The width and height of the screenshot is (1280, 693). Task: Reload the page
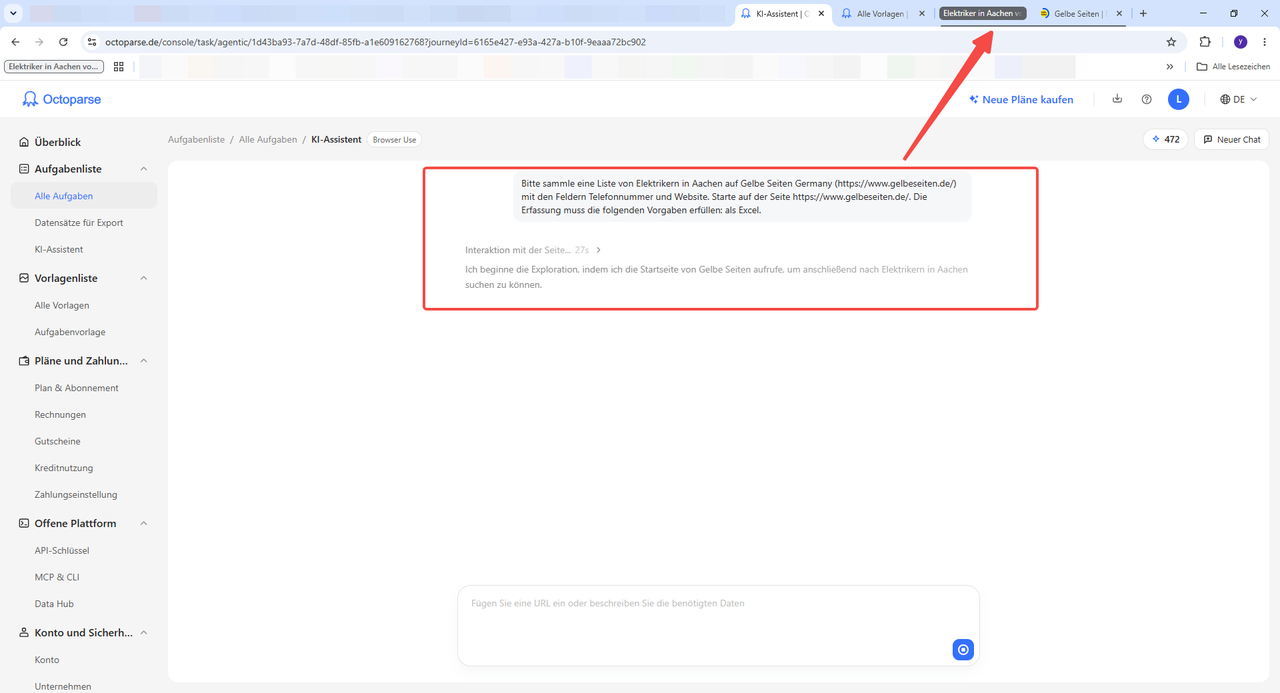point(63,42)
